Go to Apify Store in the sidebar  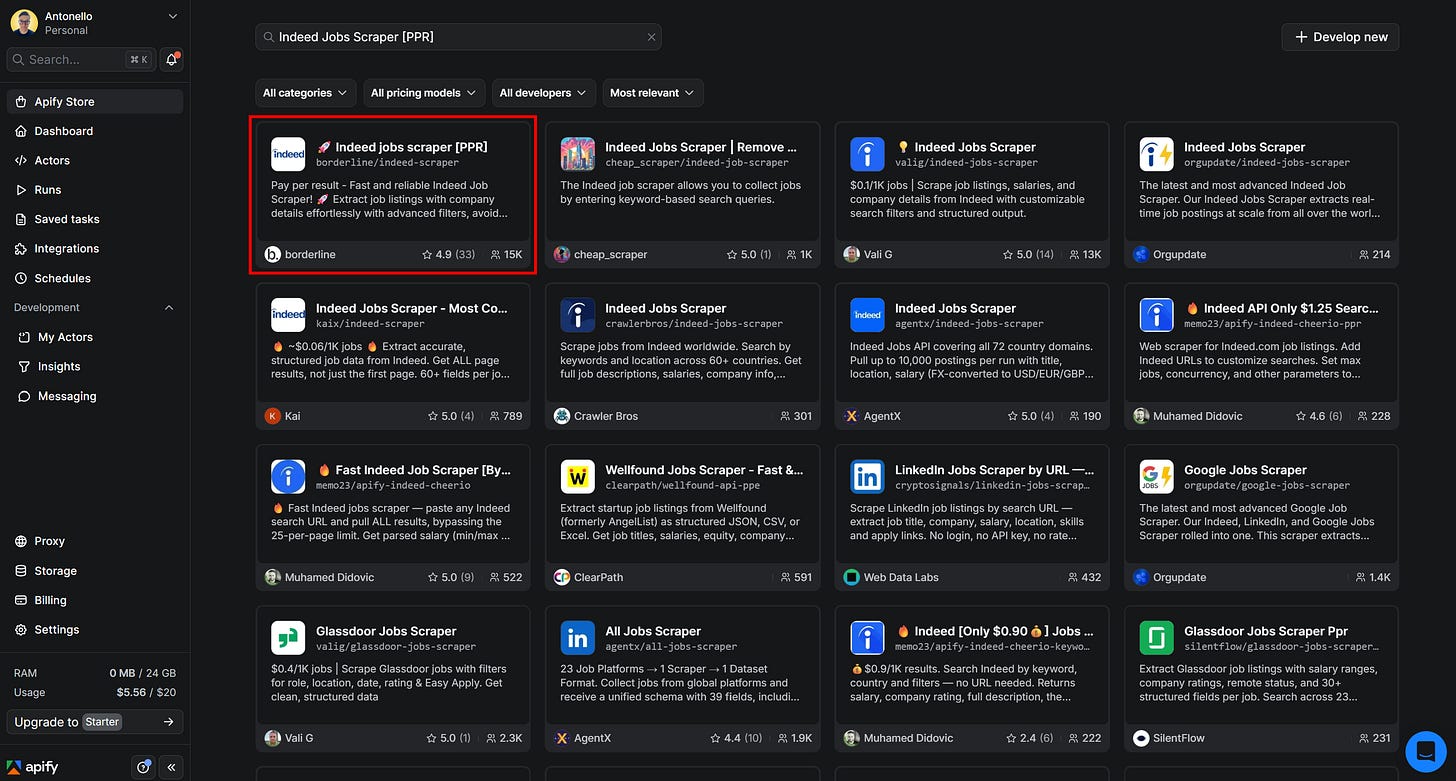click(x=95, y=102)
